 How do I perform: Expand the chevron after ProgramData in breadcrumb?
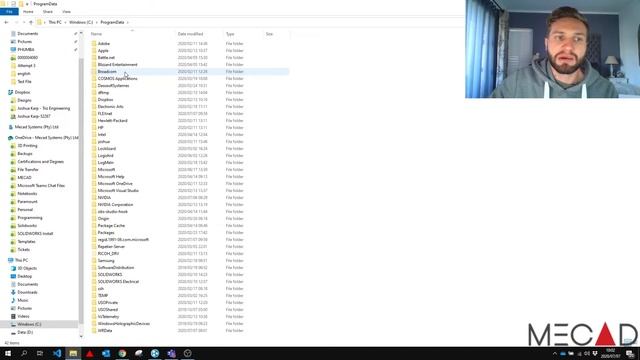(128, 22)
